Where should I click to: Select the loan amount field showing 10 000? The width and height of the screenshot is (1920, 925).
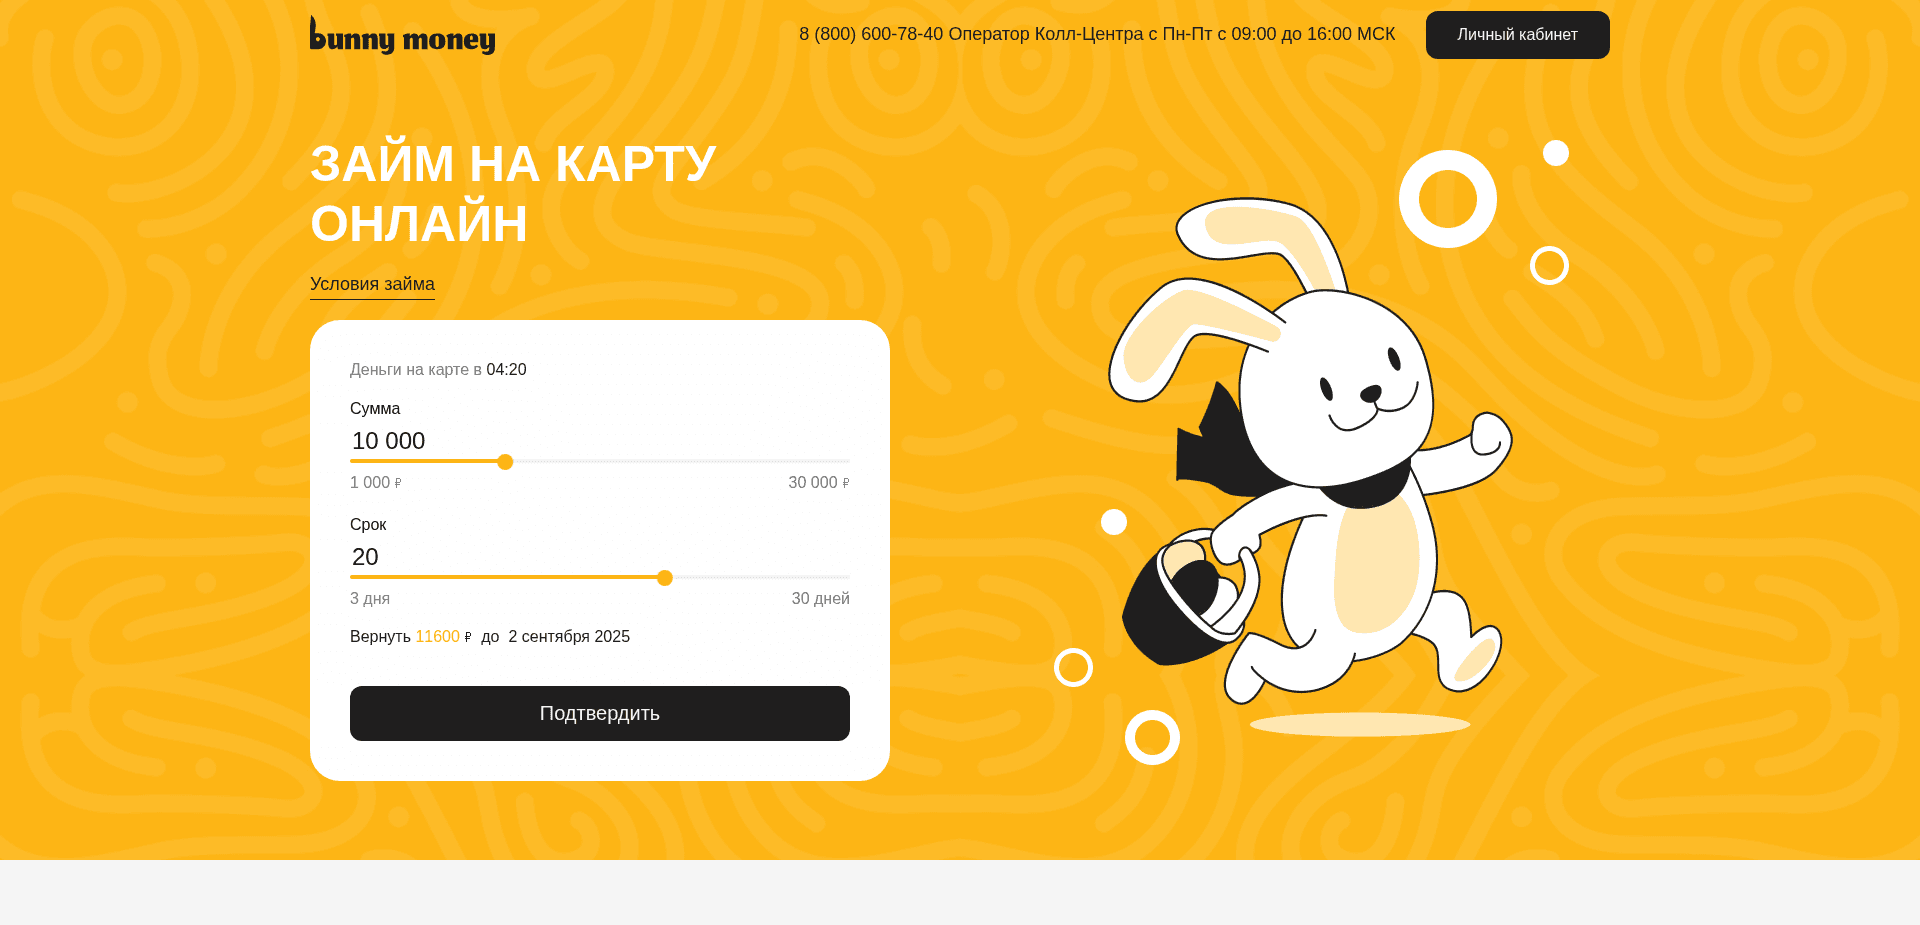(x=388, y=441)
